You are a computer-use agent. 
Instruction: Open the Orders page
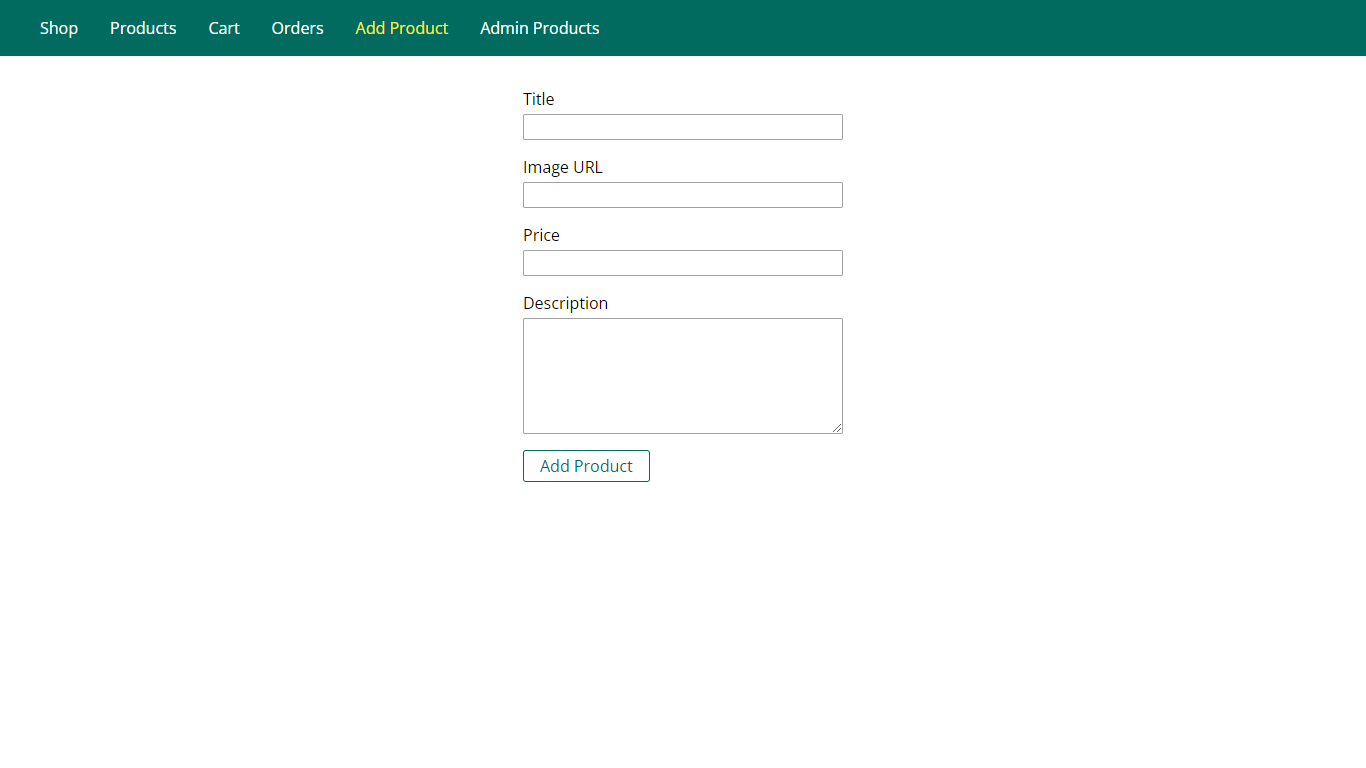[x=297, y=28]
